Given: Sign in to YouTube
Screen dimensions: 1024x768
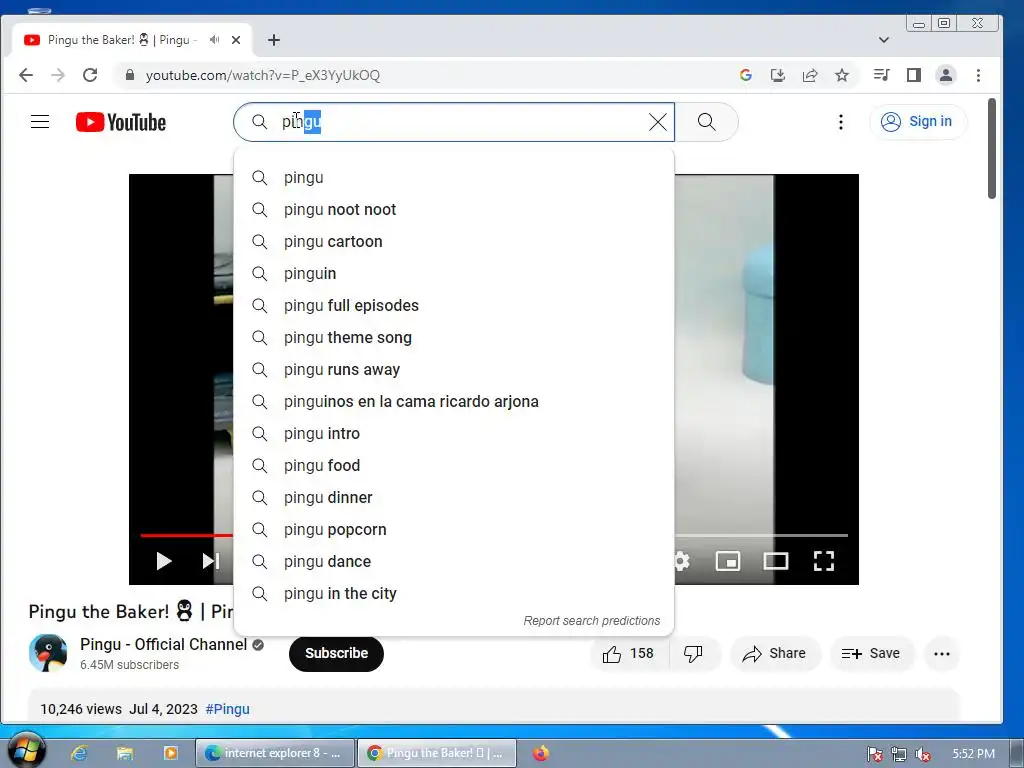Looking at the screenshot, I should [918, 121].
